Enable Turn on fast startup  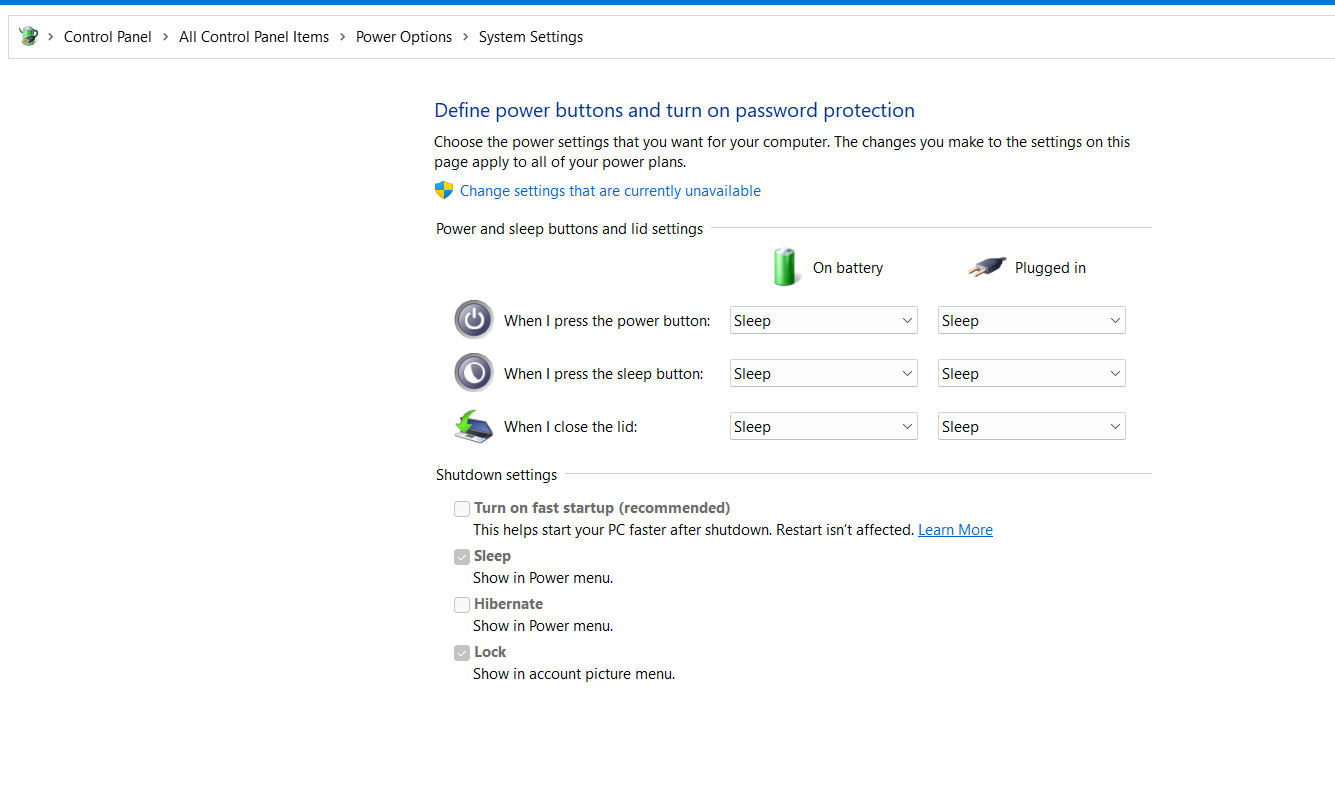tap(462, 508)
